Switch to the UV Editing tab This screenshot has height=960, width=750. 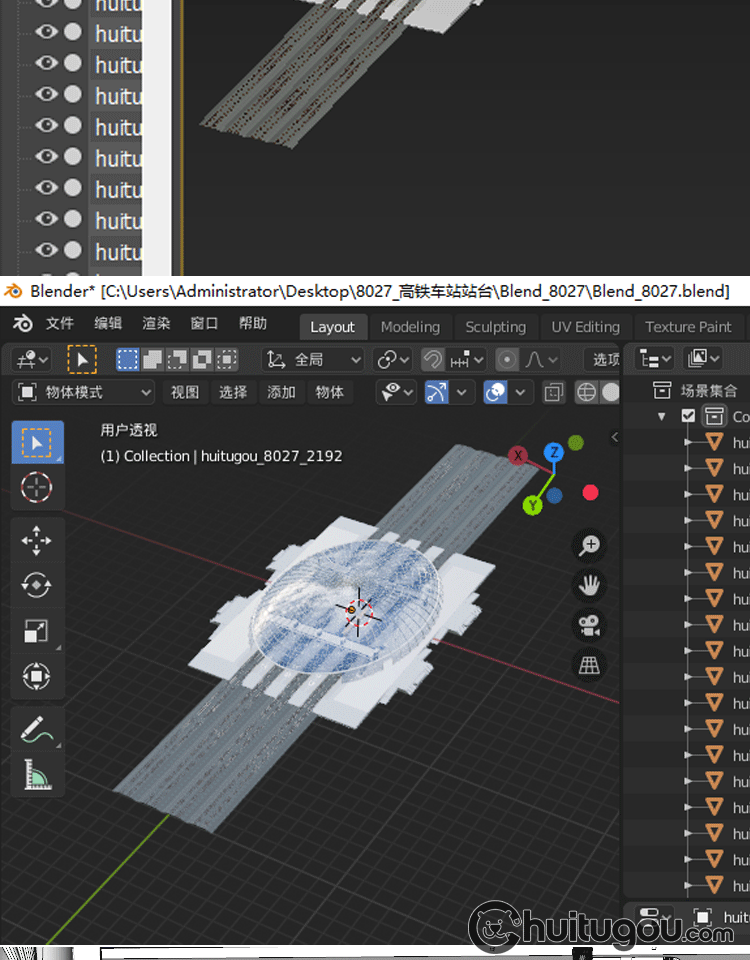click(585, 327)
